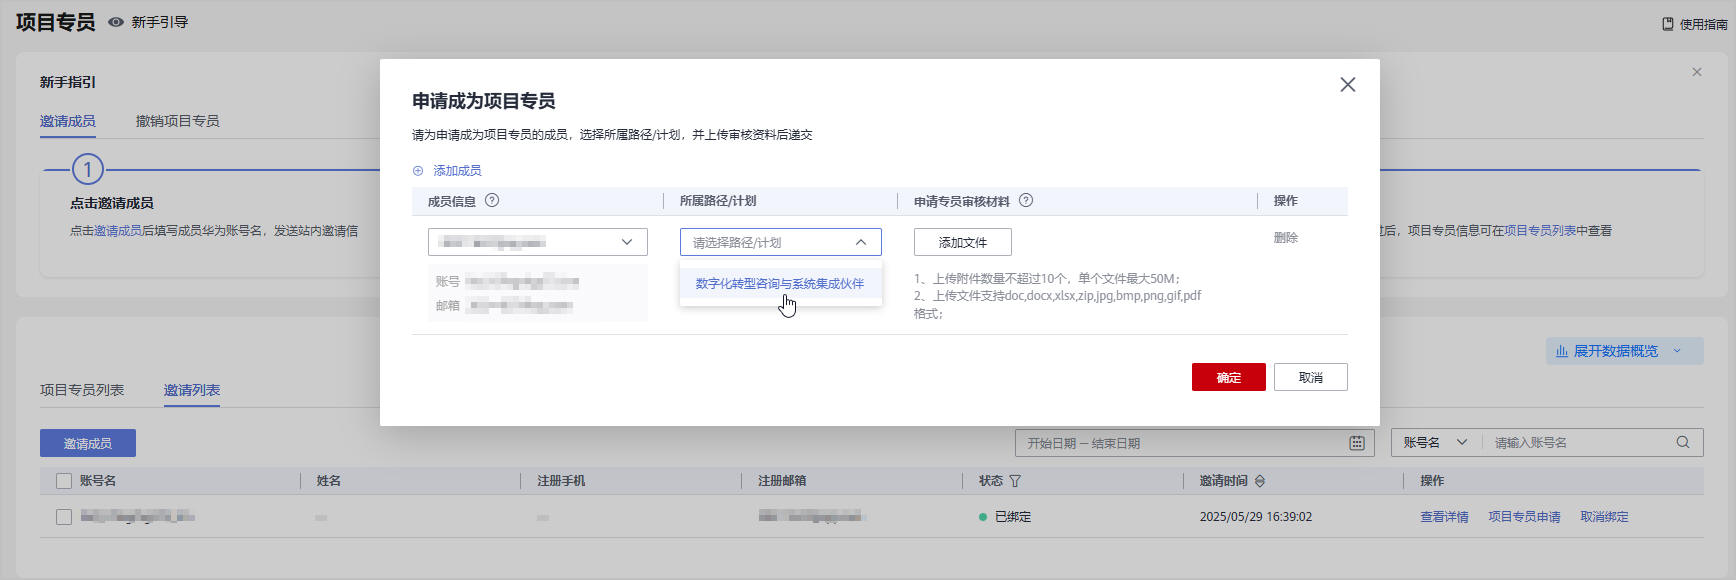This screenshot has width=1736, height=580.
Task: Click help icon next to 成员信息
Action: coord(492,200)
